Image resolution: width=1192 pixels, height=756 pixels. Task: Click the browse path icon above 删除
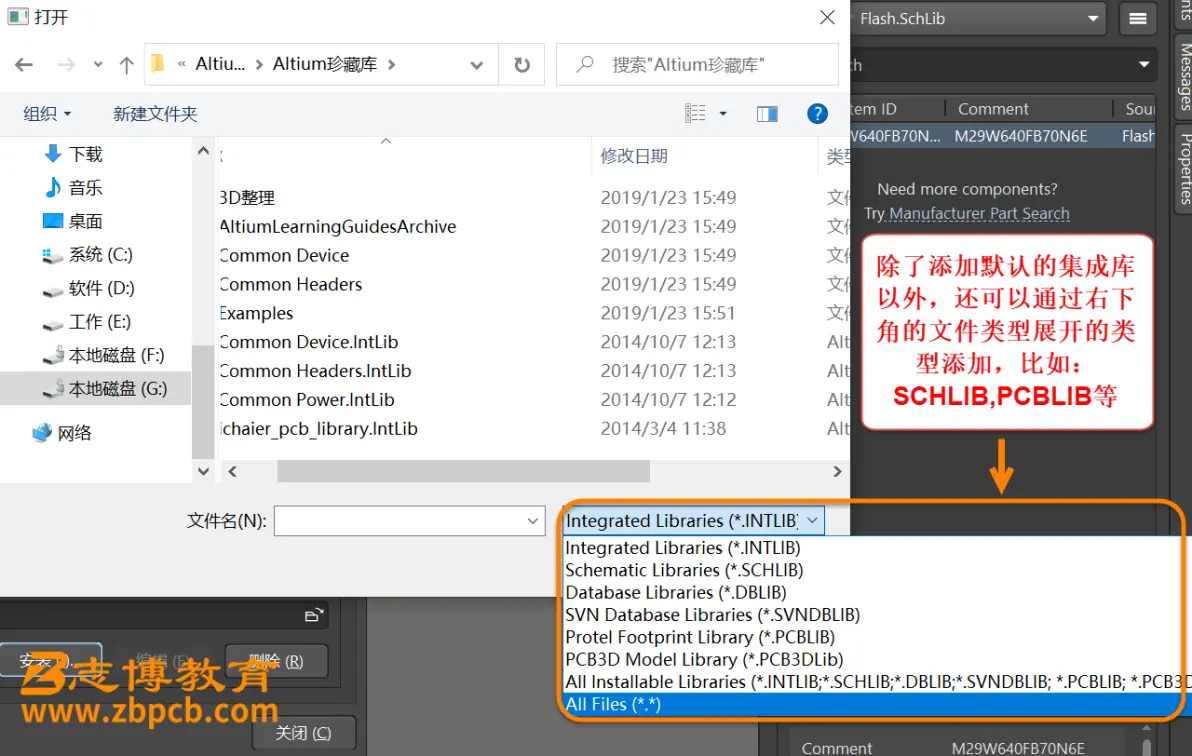313,615
